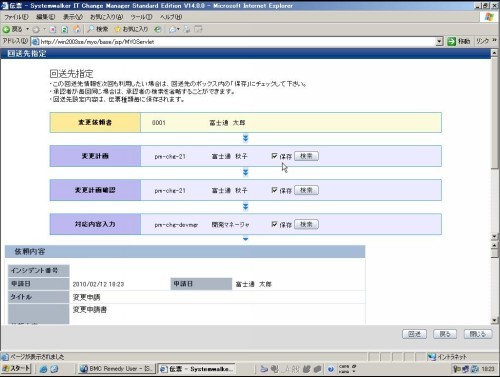Click the first system tray icon
This screenshot has width=500, height=377.
tap(456, 369)
